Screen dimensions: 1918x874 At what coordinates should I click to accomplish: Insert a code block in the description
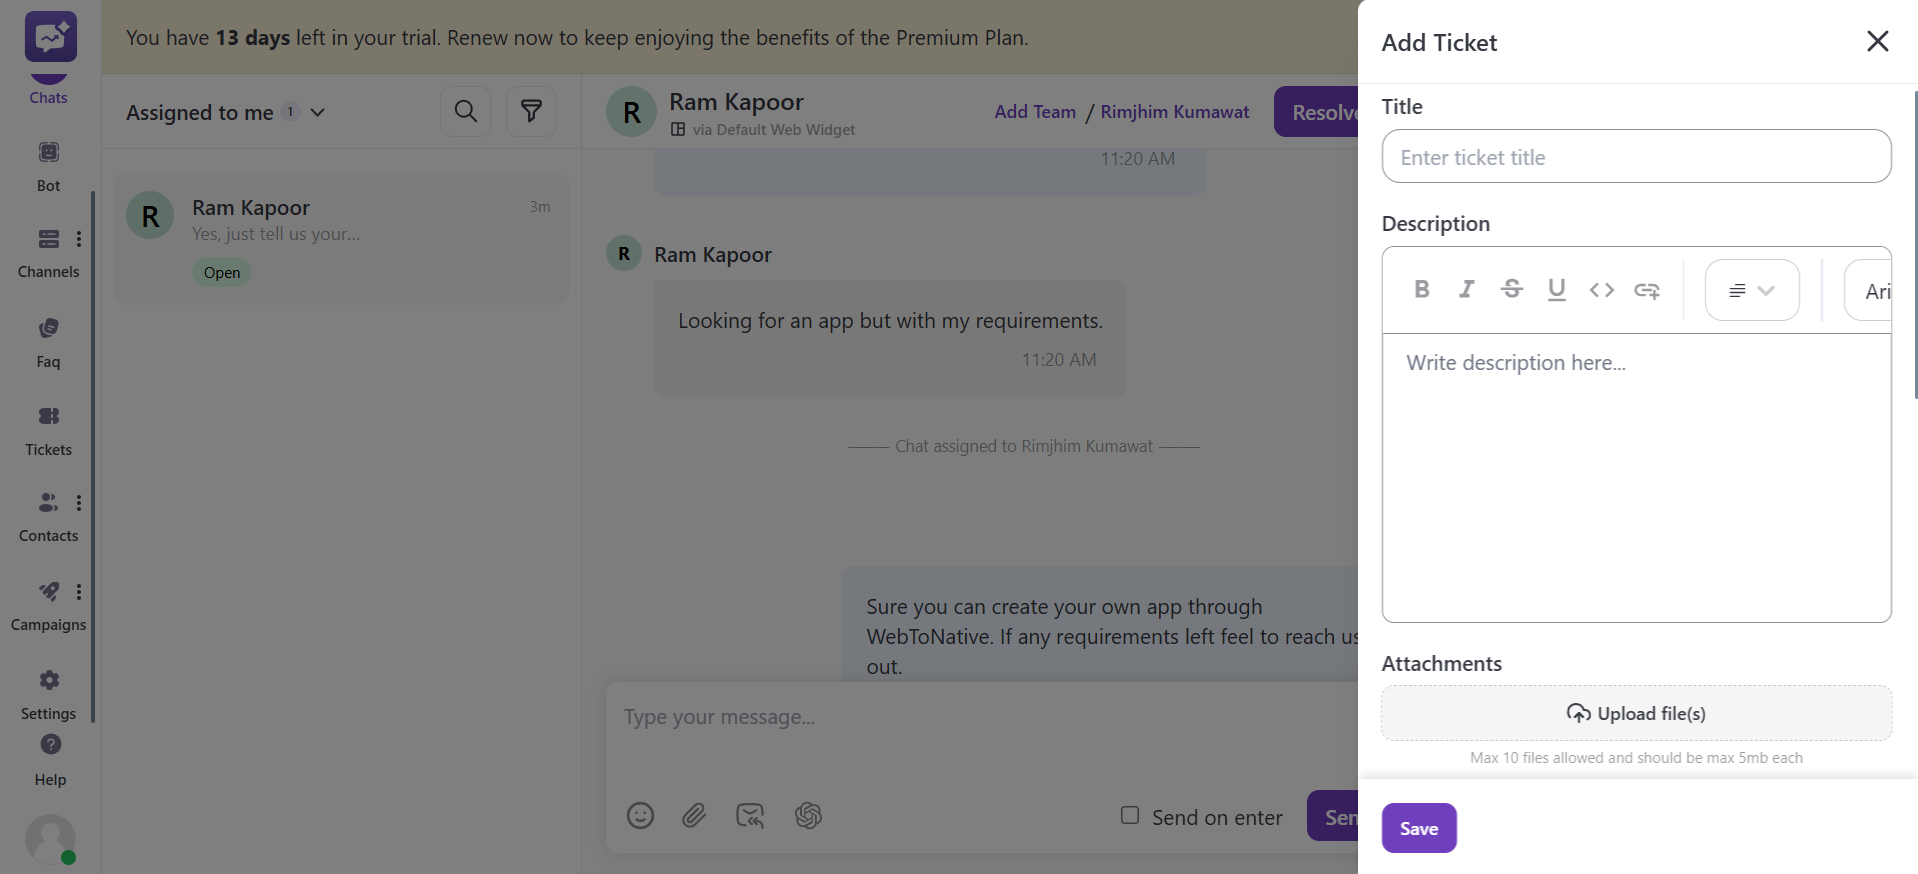tap(1601, 290)
